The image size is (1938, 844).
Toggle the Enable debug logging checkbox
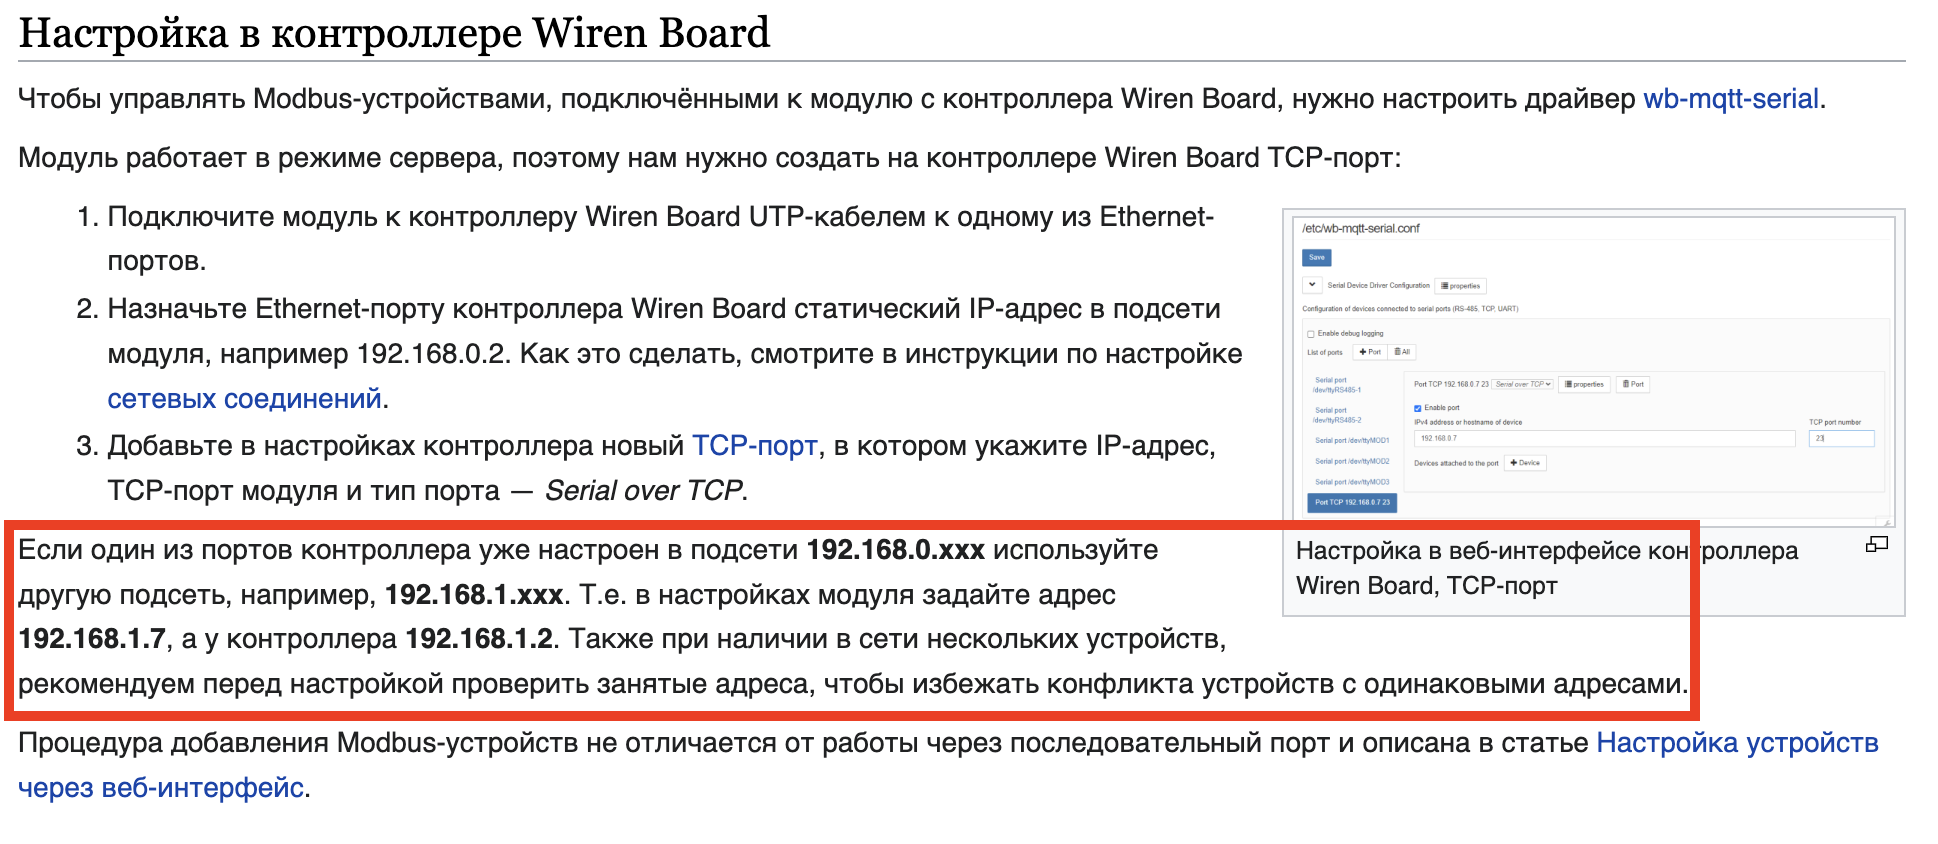1311,334
